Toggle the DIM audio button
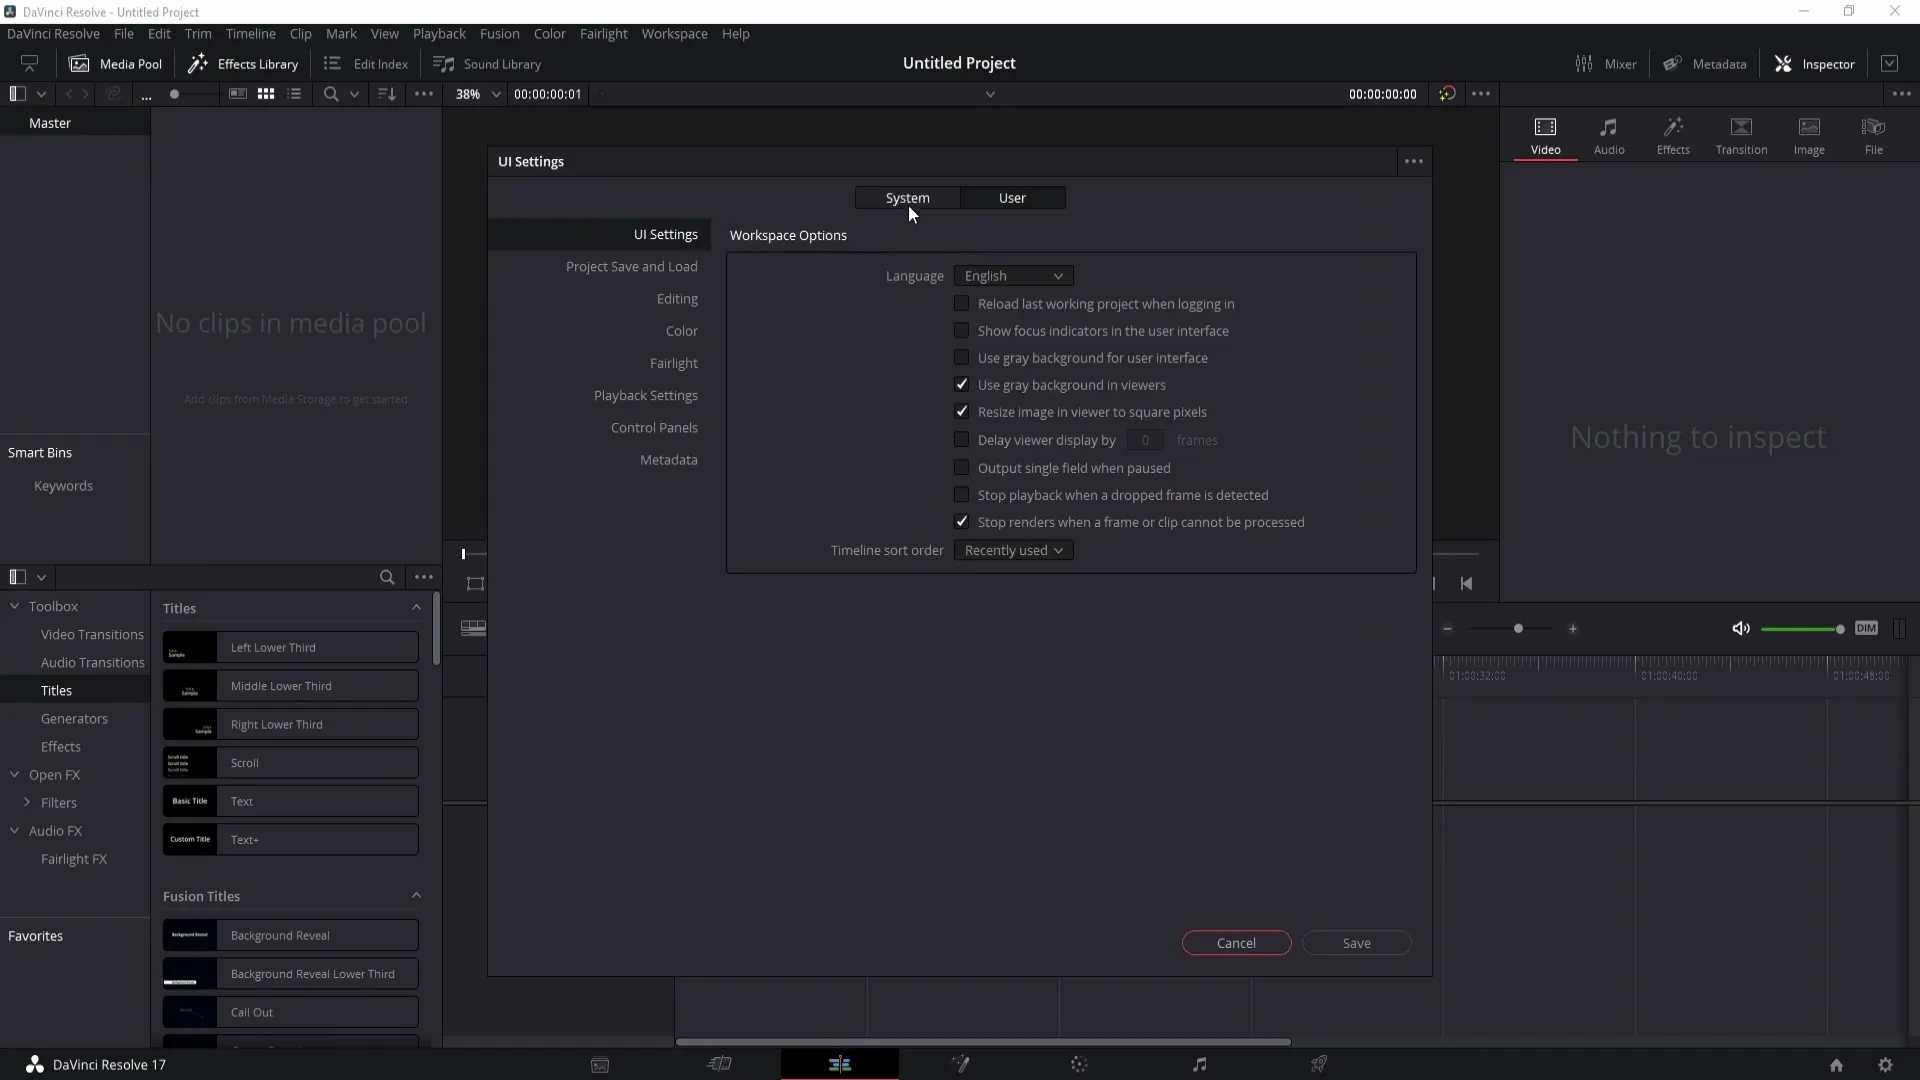Screen dimensions: 1920x1080 pyautogui.click(x=1866, y=628)
